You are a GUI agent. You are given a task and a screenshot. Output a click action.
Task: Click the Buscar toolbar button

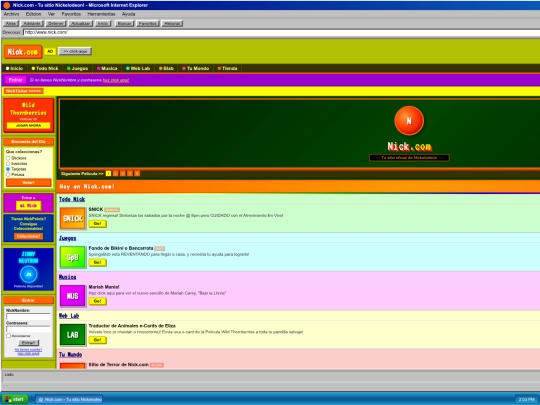(x=124, y=23)
